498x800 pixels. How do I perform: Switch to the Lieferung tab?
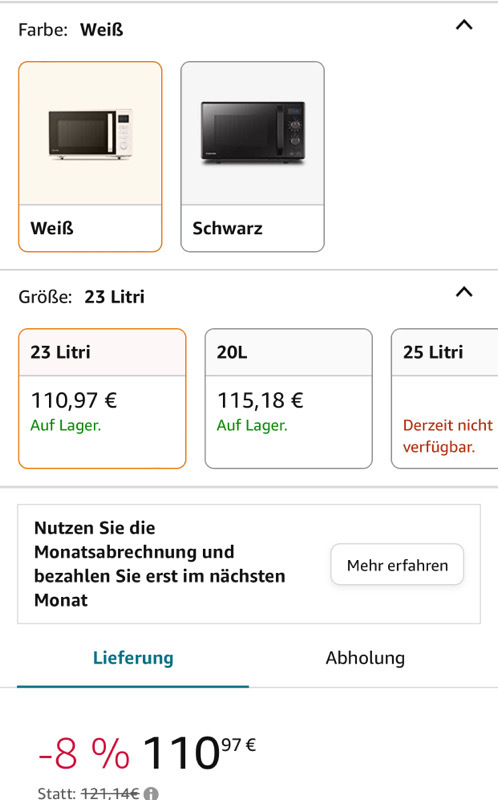(x=133, y=658)
